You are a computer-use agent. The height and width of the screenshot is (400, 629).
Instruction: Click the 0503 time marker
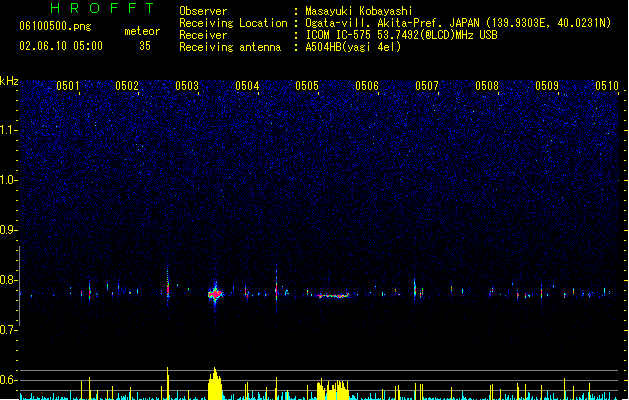pos(187,86)
